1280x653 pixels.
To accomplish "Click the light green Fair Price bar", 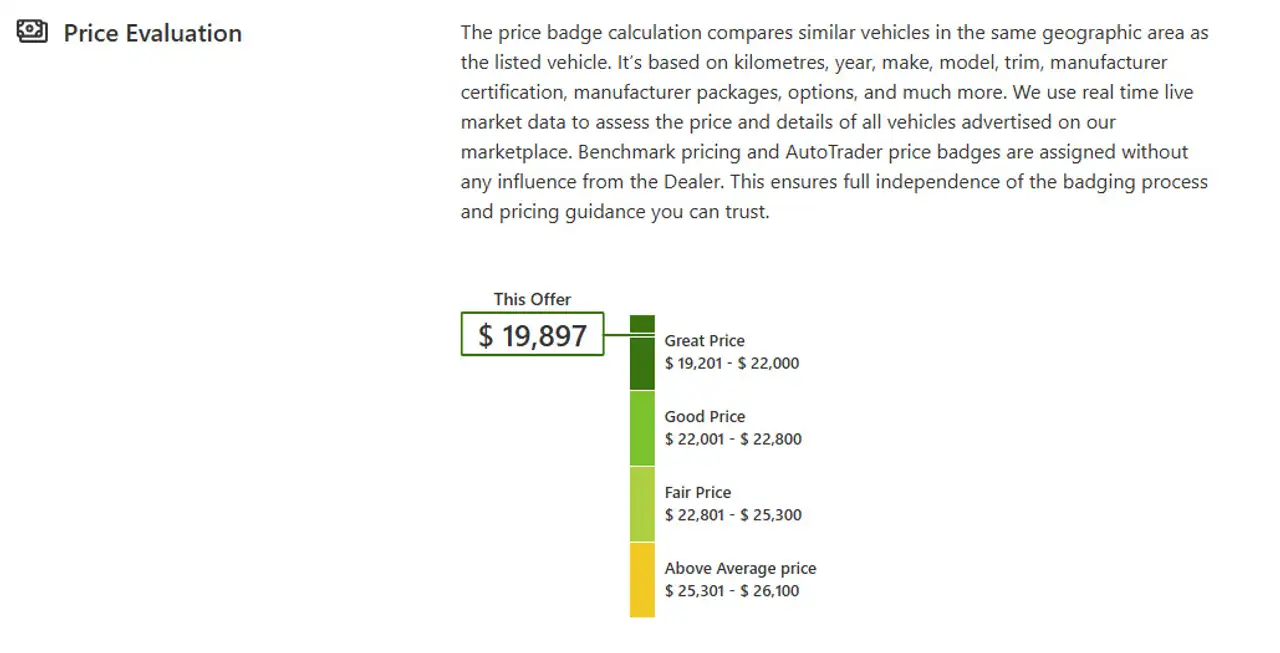I will [642, 504].
